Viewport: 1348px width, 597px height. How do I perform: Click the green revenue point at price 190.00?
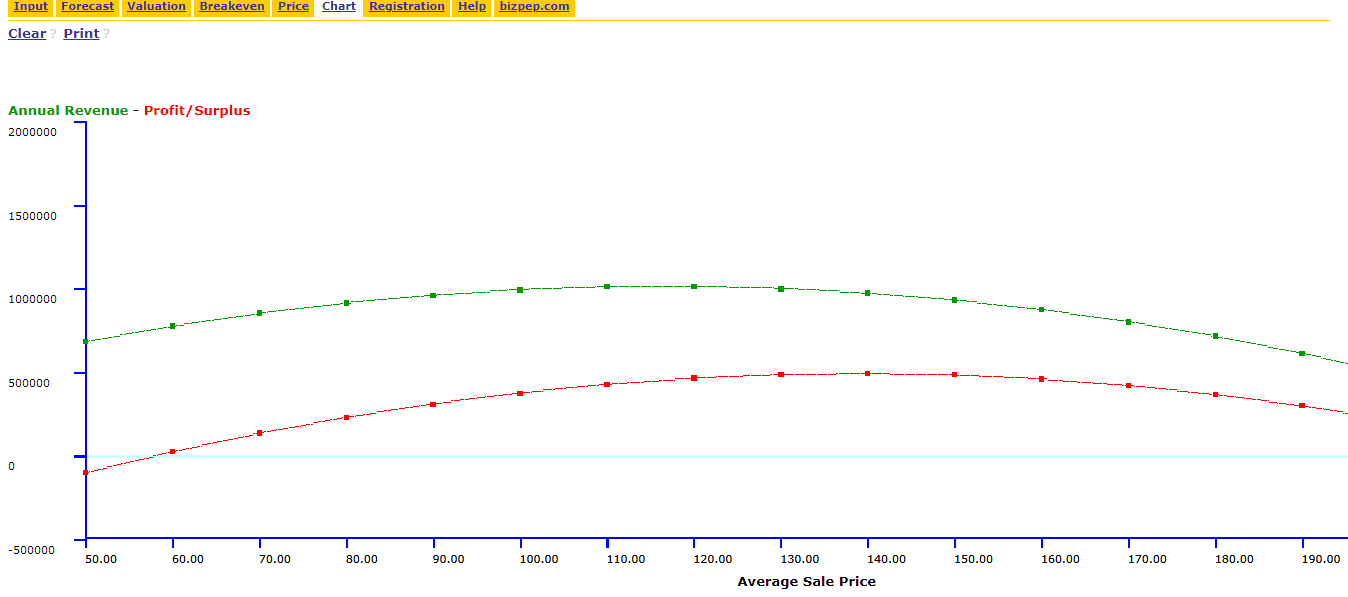coord(1302,353)
